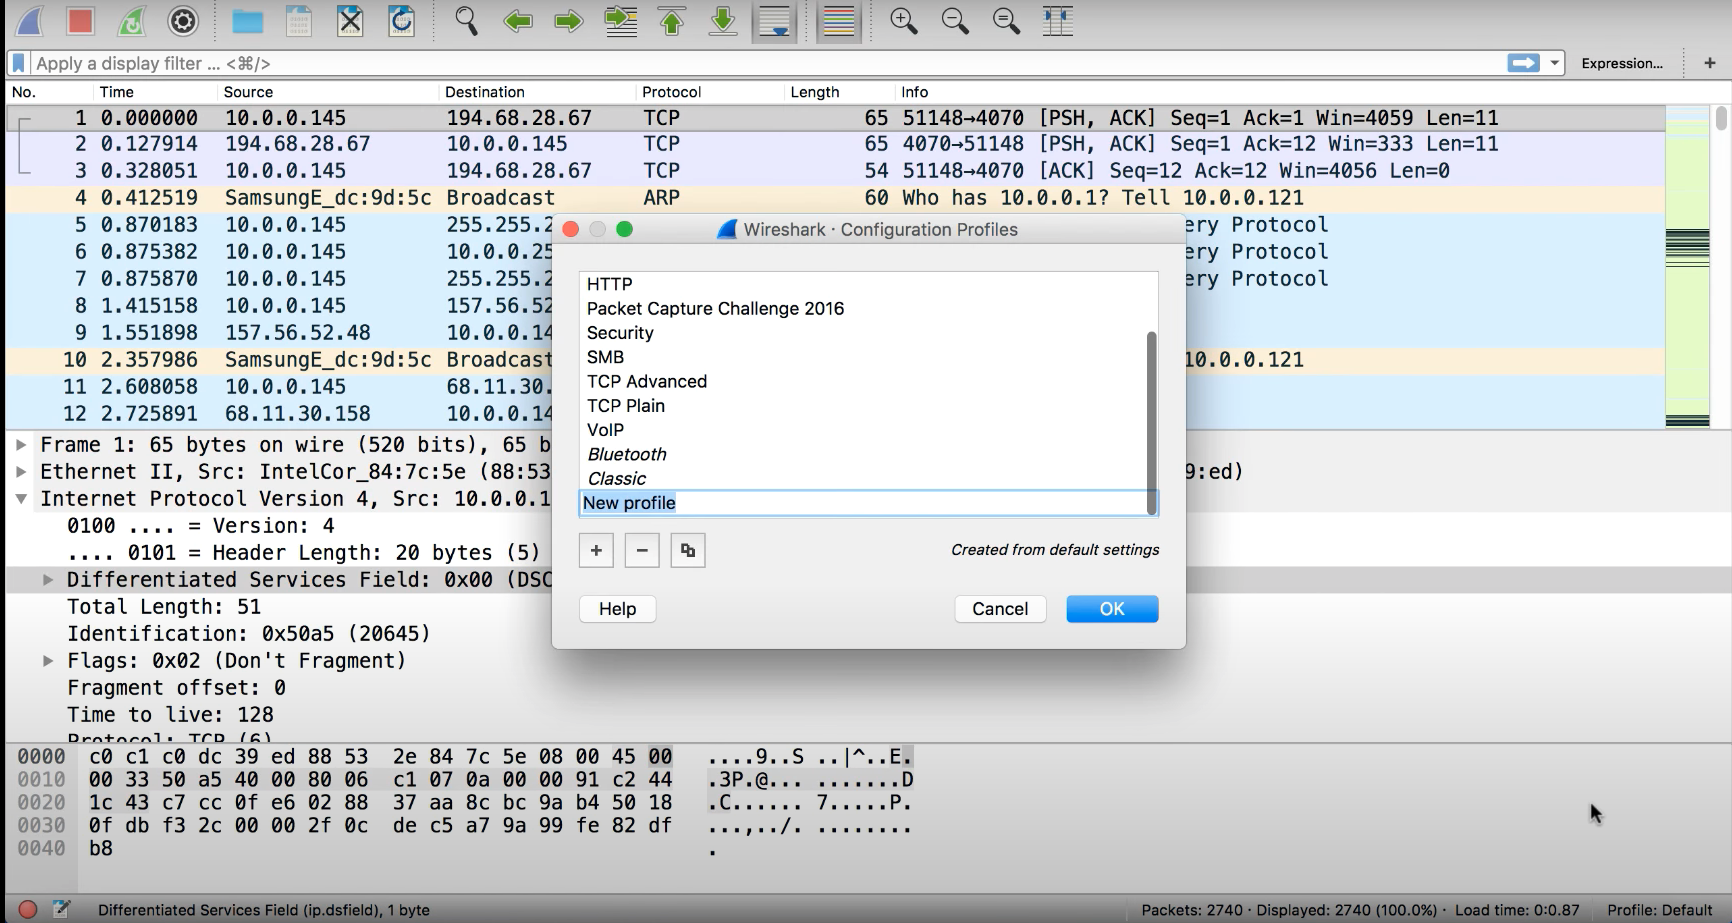
Task: Confirm profiles with OK
Action: (x=1112, y=609)
